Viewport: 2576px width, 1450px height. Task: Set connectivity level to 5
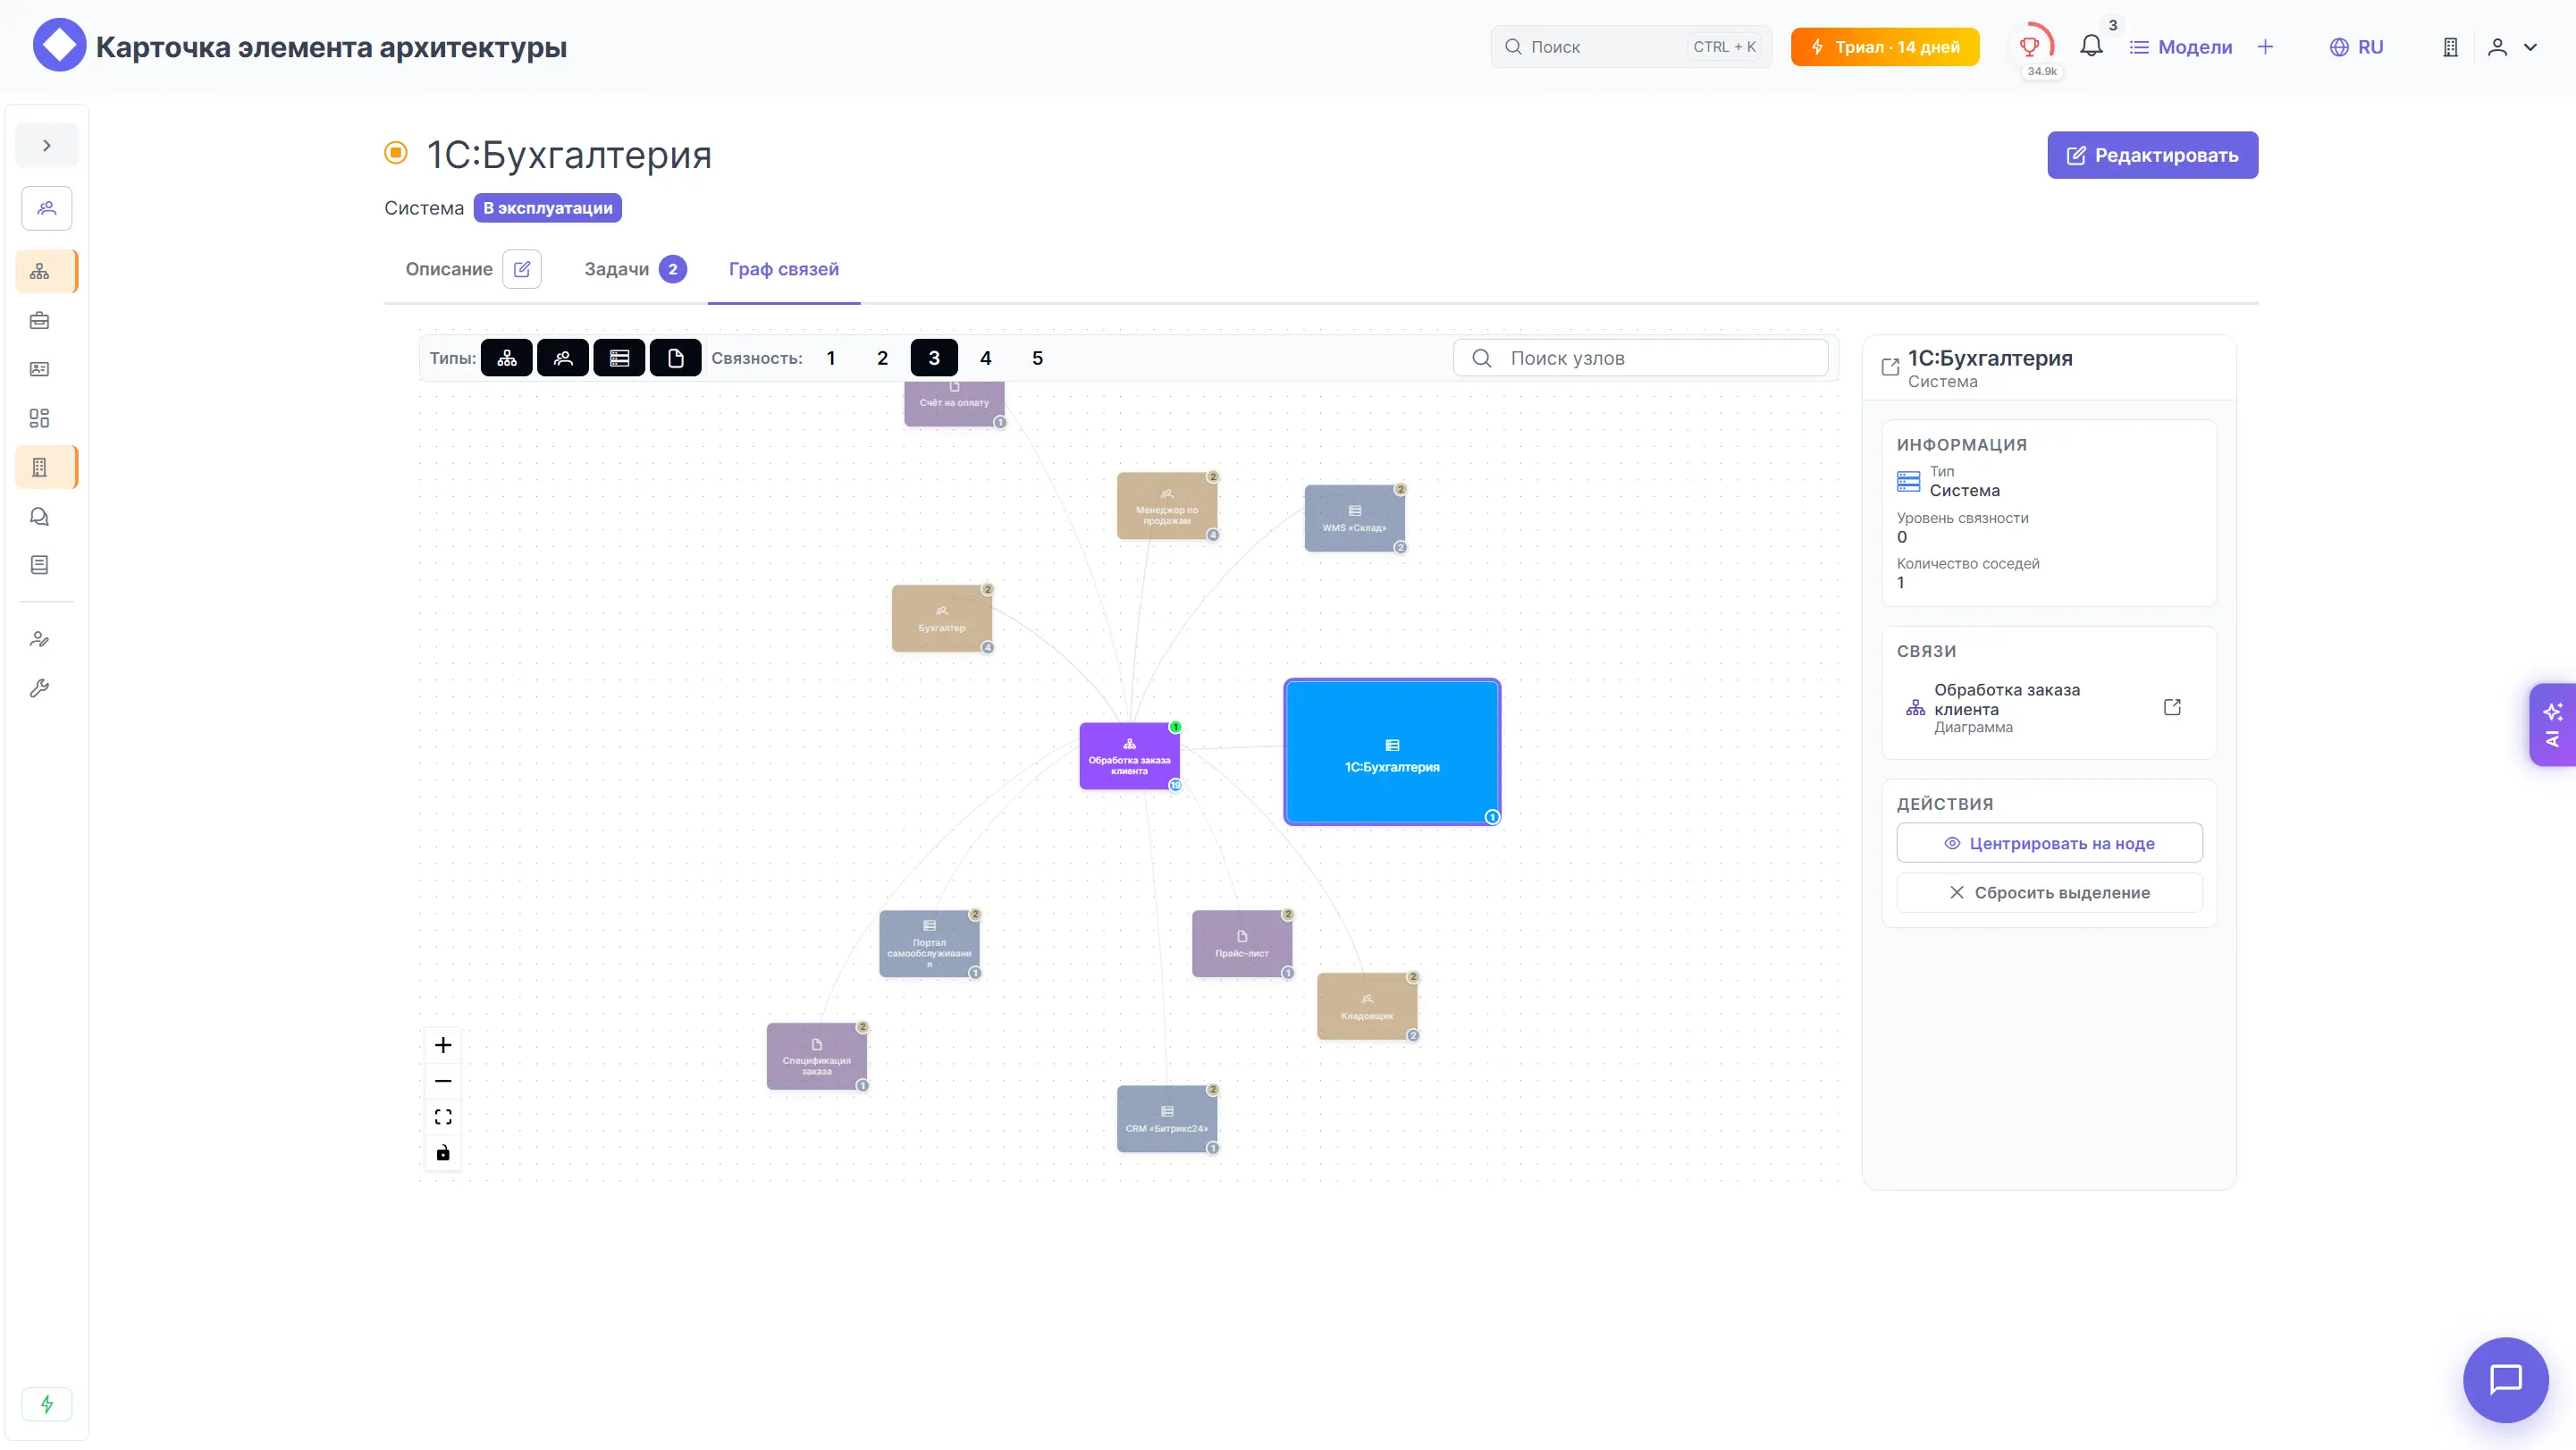pyautogui.click(x=1037, y=358)
